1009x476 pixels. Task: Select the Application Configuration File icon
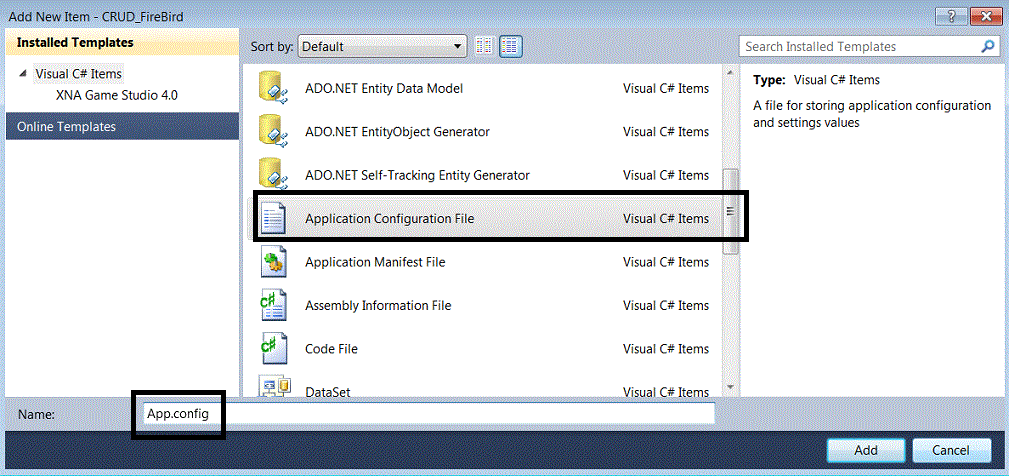click(273, 218)
